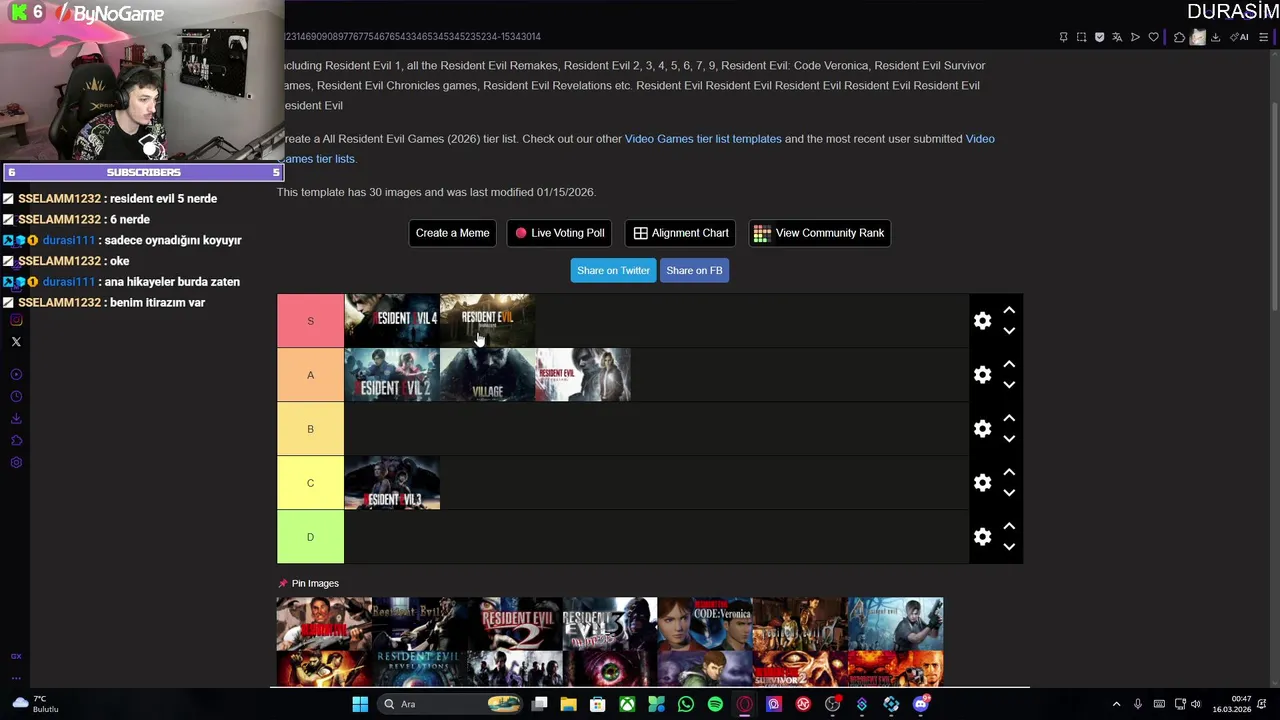Select the pink S tier label
This screenshot has width=1280, height=720.
click(x=310, y=321)
